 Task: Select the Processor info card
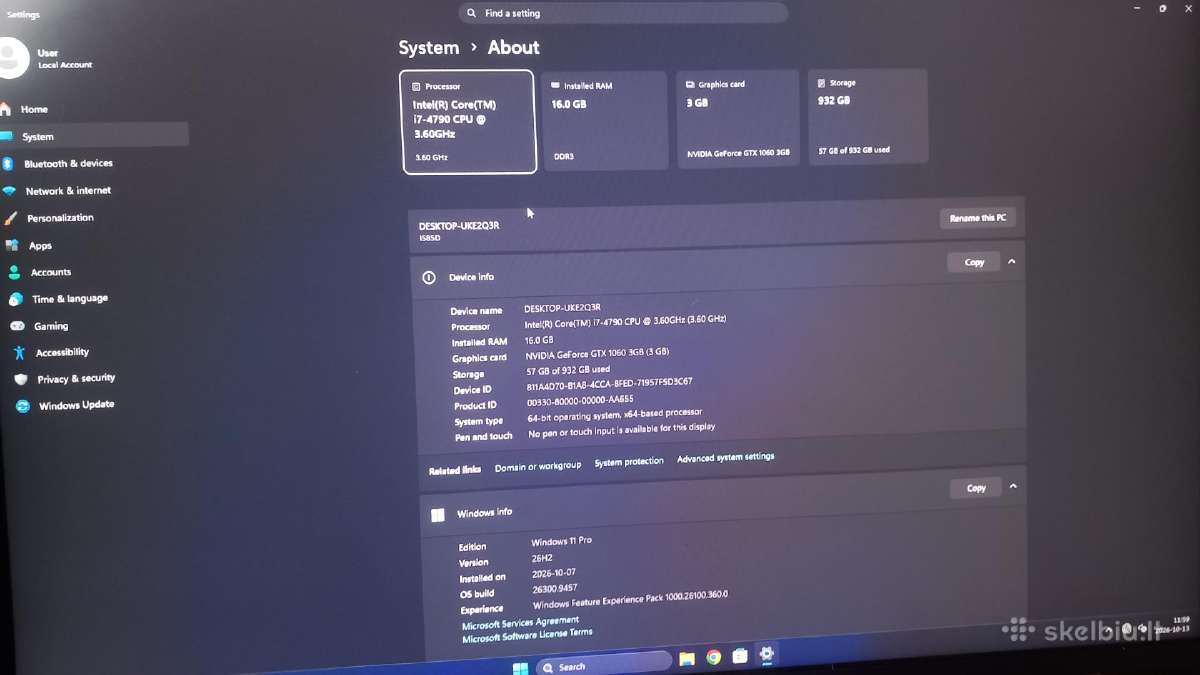click(468, 122)
